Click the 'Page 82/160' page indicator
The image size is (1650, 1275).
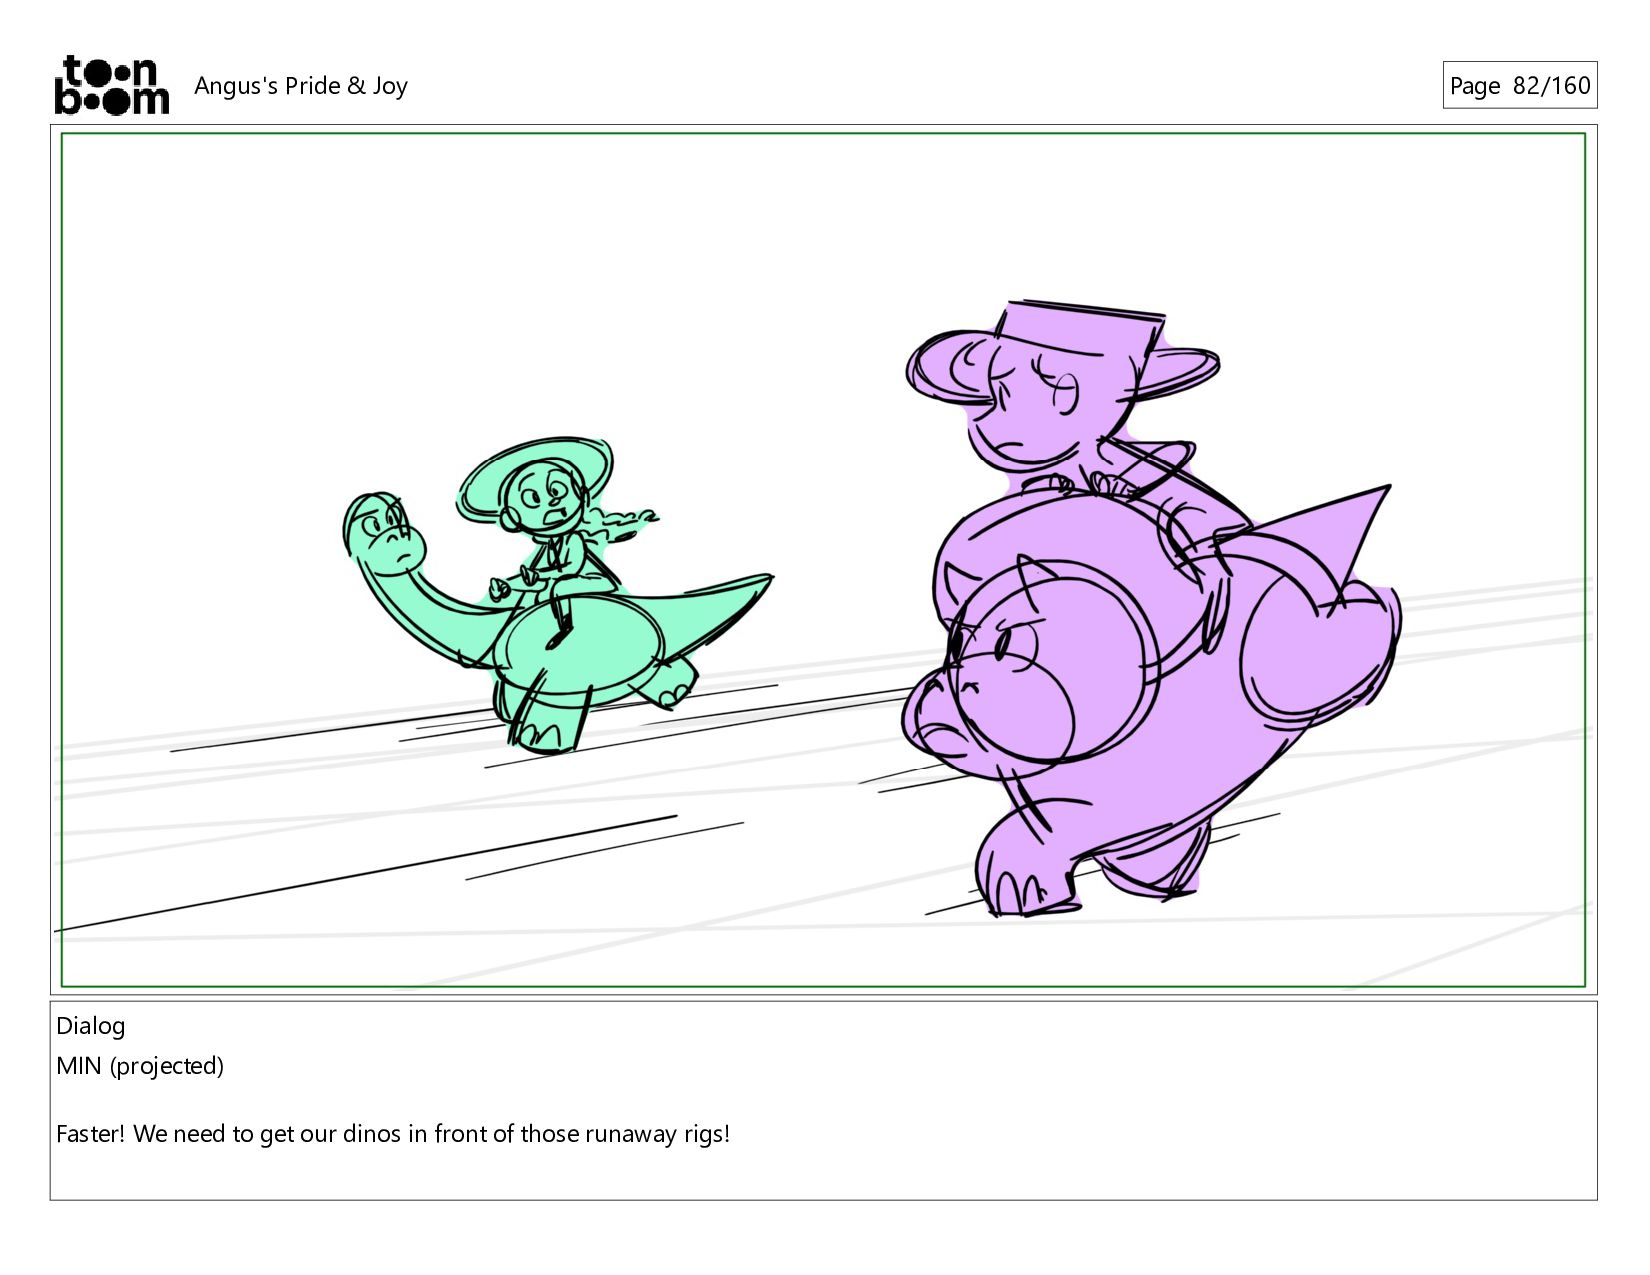coord(1519,85)
